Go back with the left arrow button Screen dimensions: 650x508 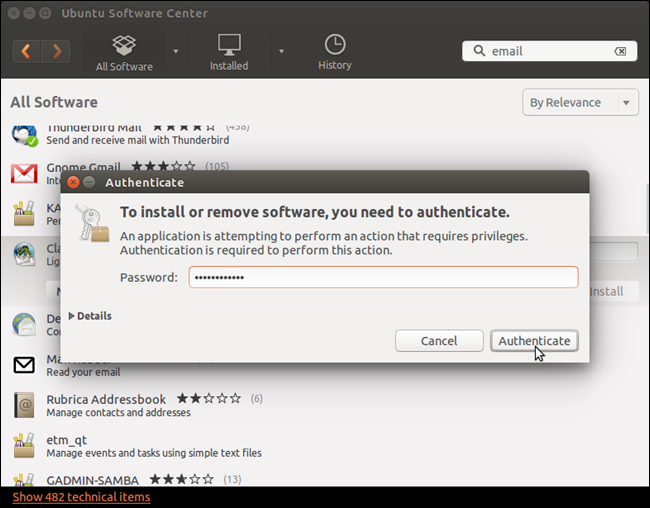click(x=27, y=51)
